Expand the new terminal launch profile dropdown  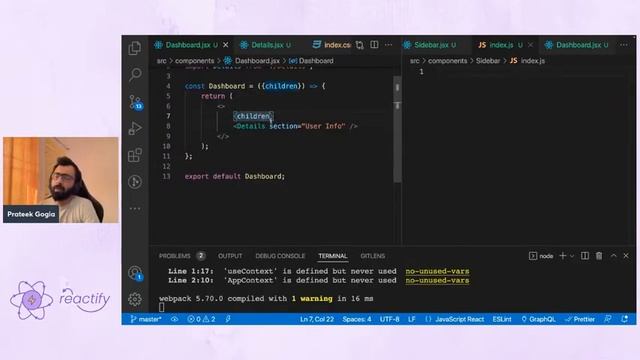click(x=572, y=256)
